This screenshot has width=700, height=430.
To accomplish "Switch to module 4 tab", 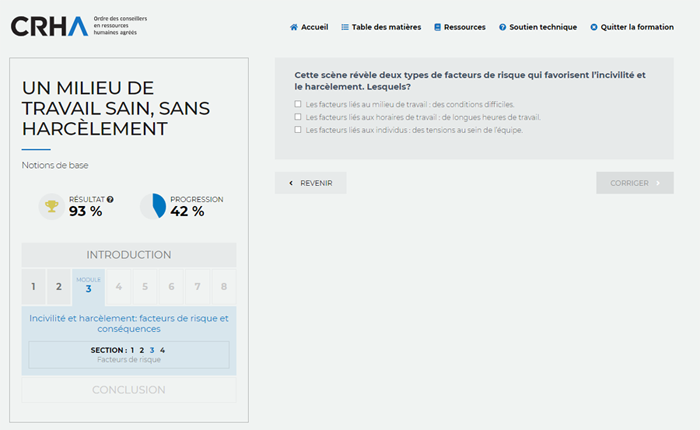I will pos(119,287).
